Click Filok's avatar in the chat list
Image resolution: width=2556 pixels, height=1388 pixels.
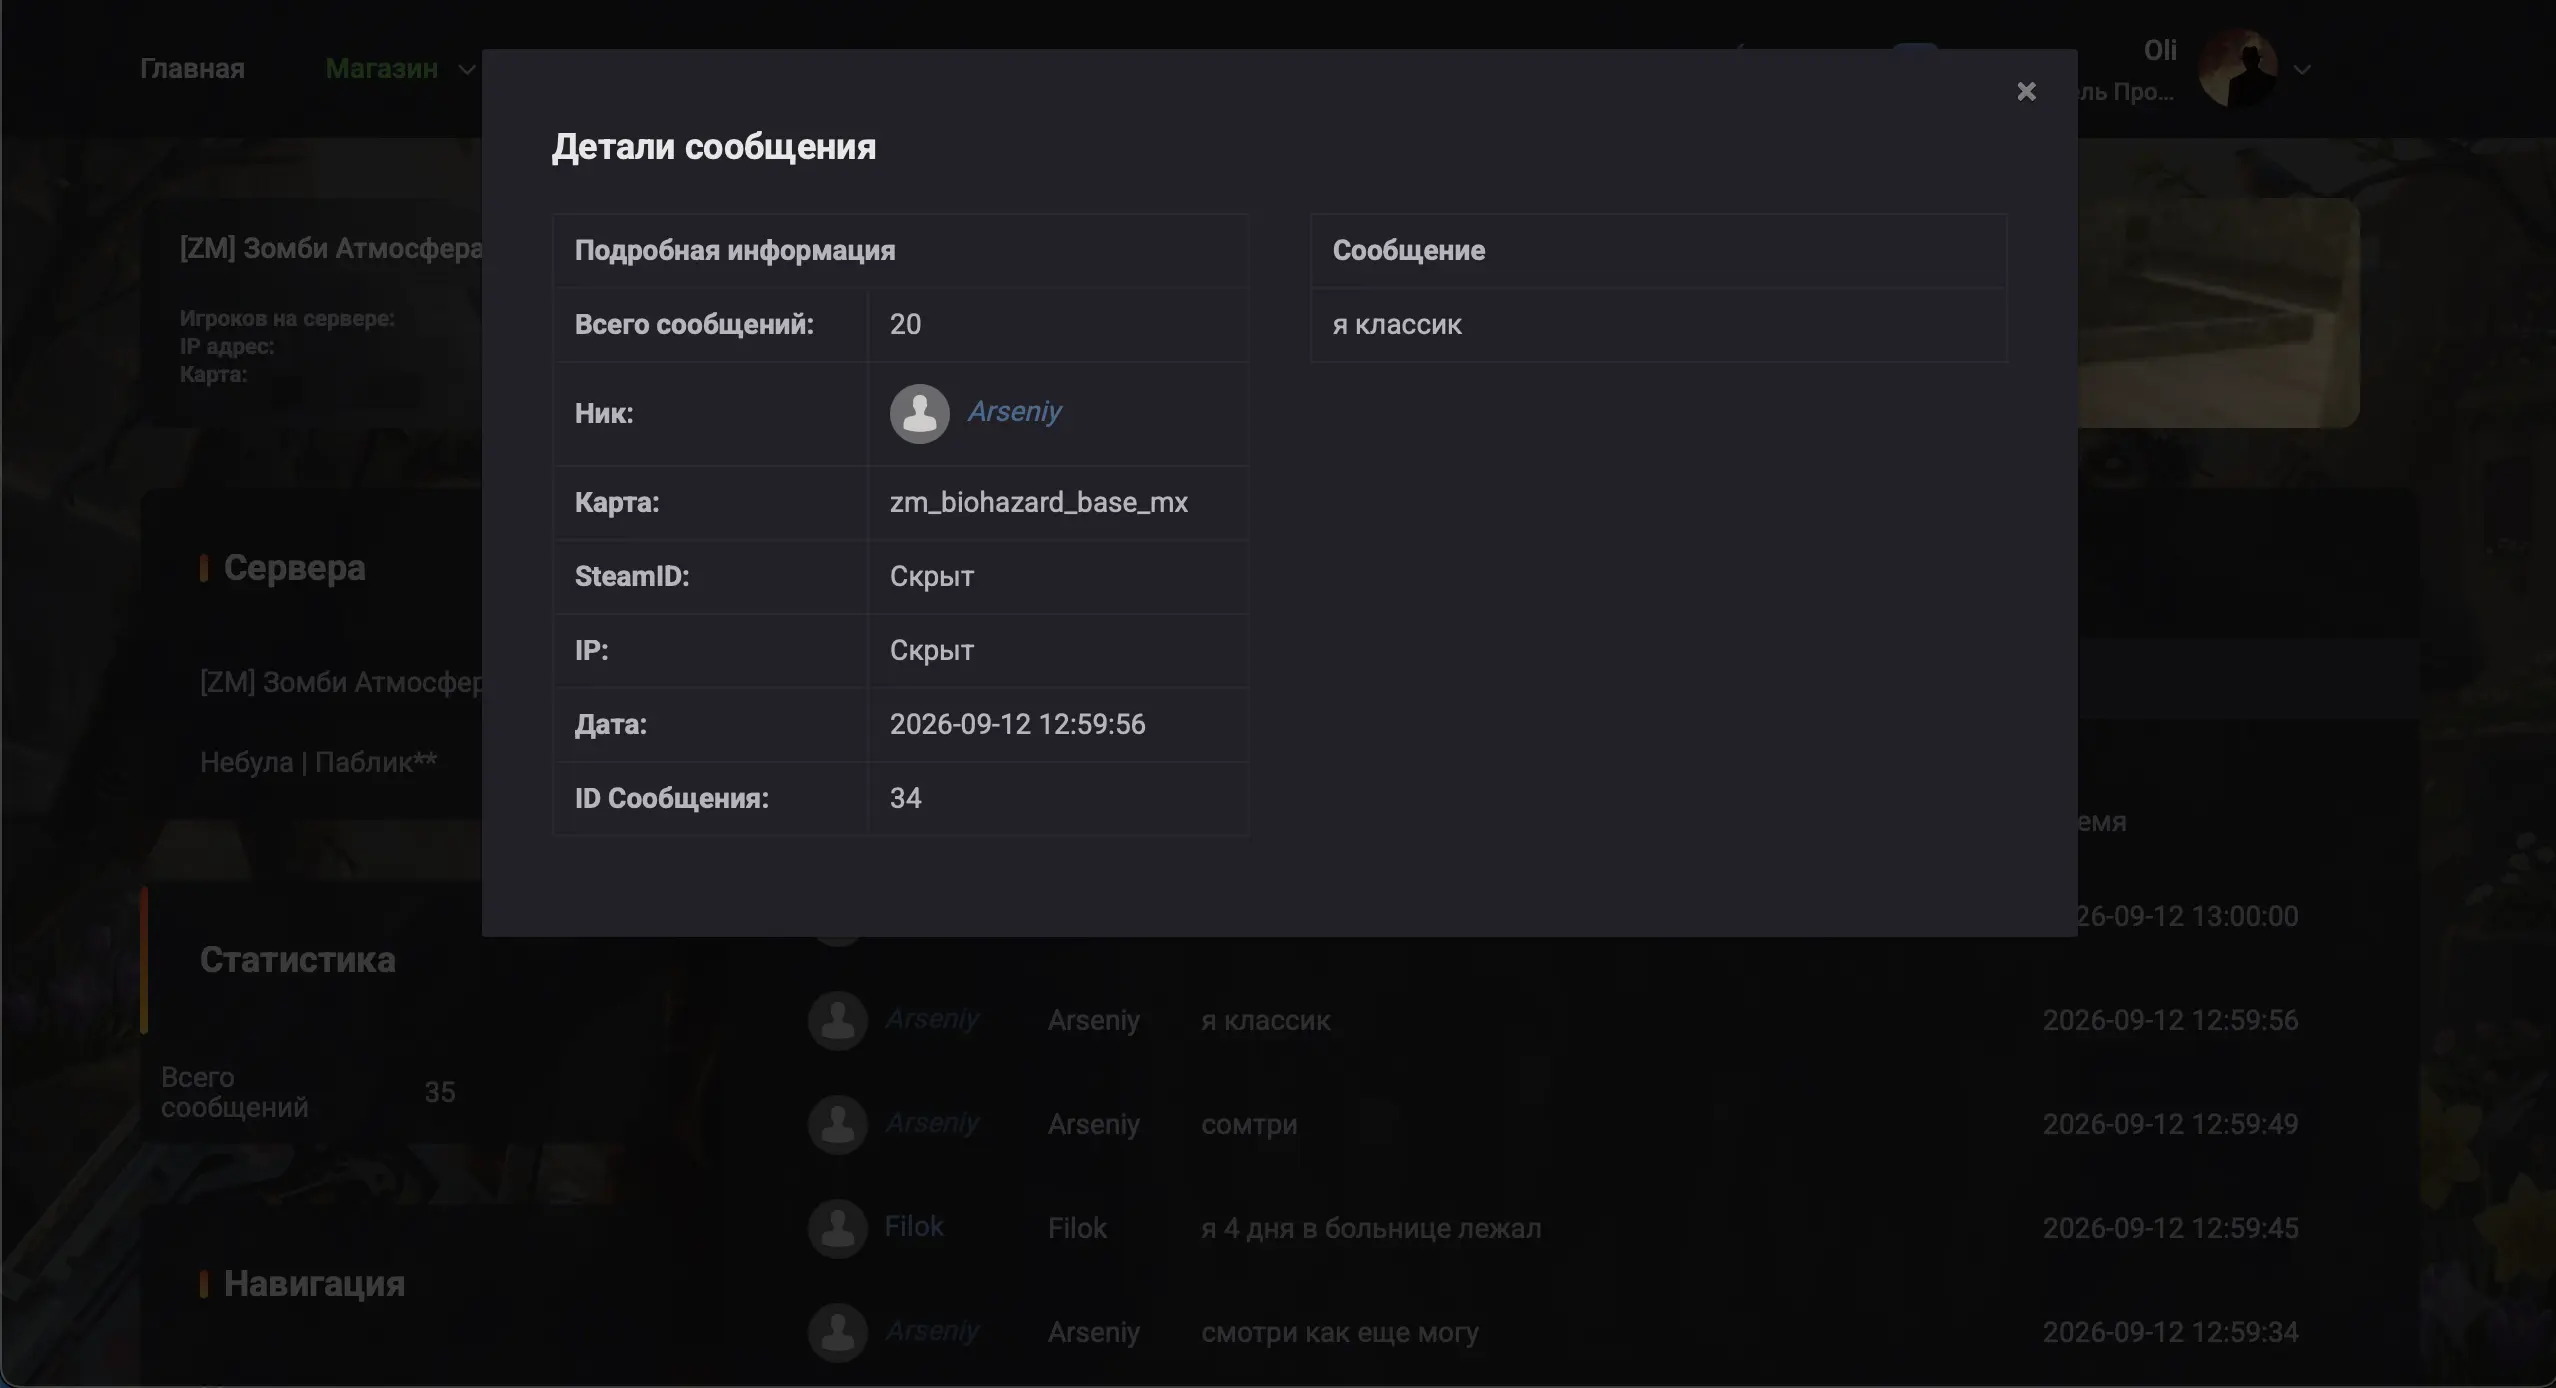(837, 1228)
